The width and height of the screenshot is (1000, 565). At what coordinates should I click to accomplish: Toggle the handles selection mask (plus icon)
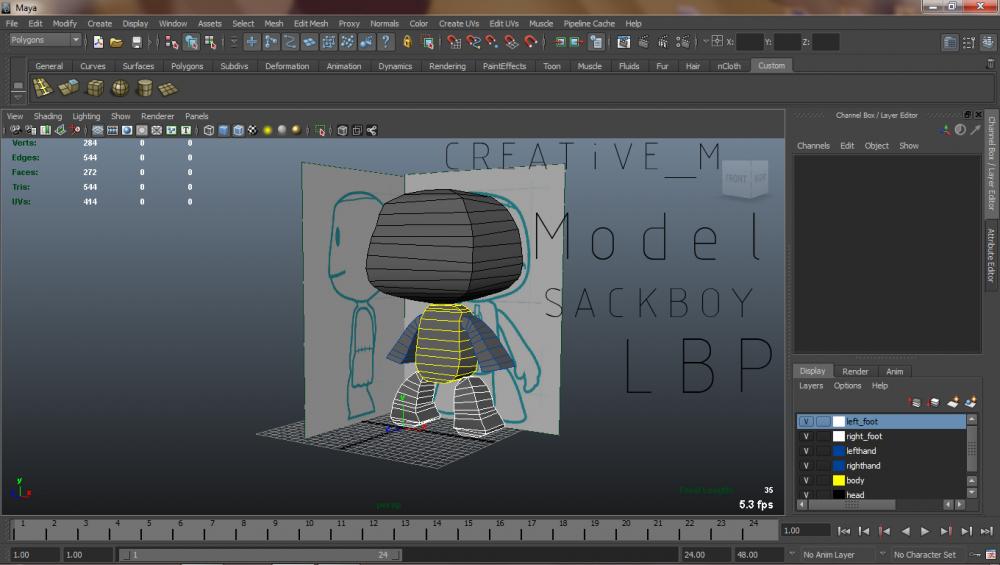point(252,42)
